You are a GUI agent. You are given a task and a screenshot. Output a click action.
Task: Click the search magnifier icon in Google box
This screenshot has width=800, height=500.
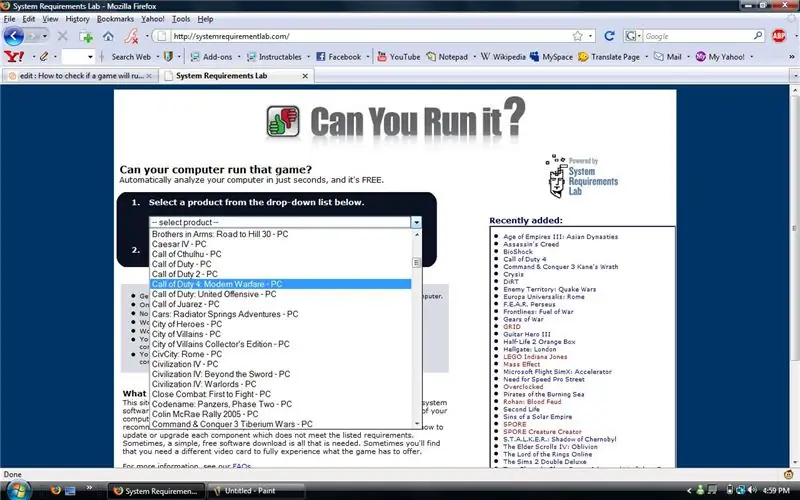758,36
